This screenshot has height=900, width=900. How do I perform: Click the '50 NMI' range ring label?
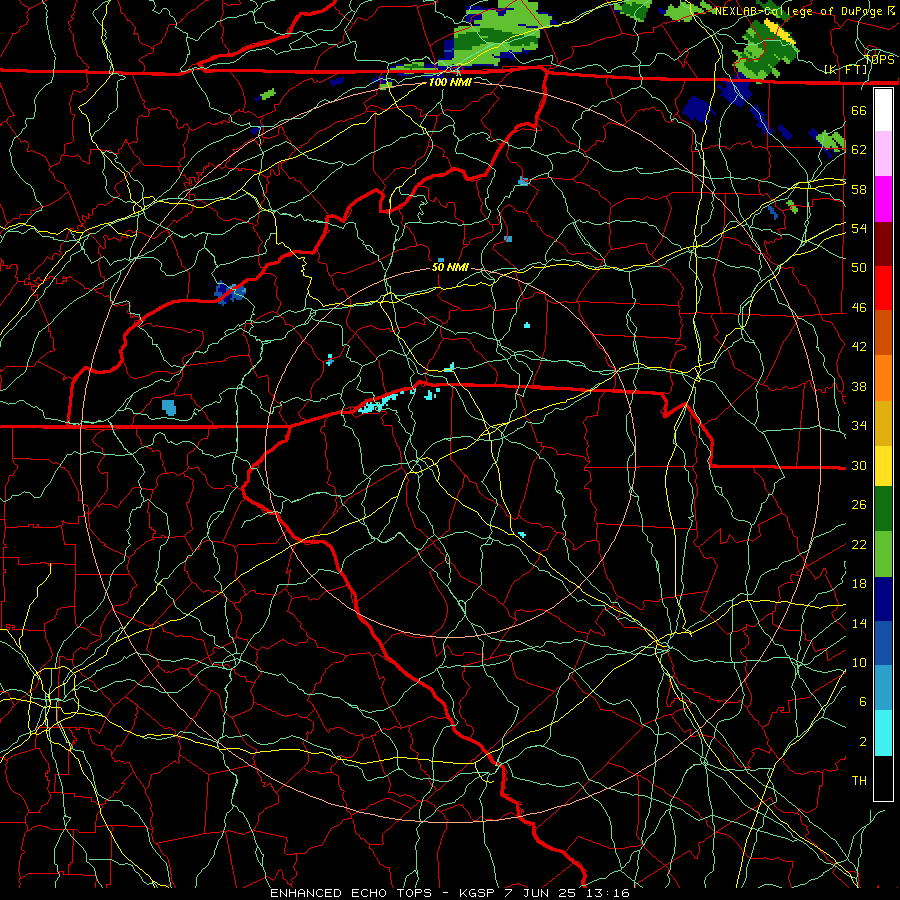pyautogui.click(x=450, y=267)
